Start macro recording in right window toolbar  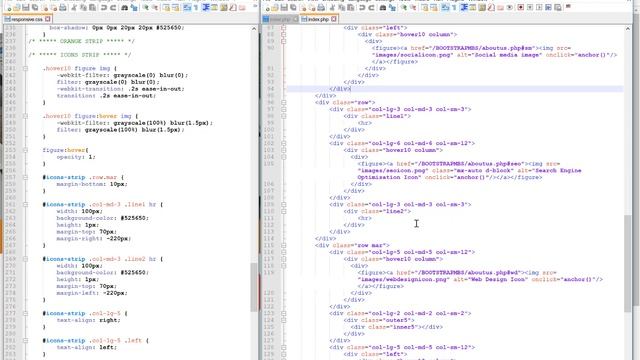(520, 7)
